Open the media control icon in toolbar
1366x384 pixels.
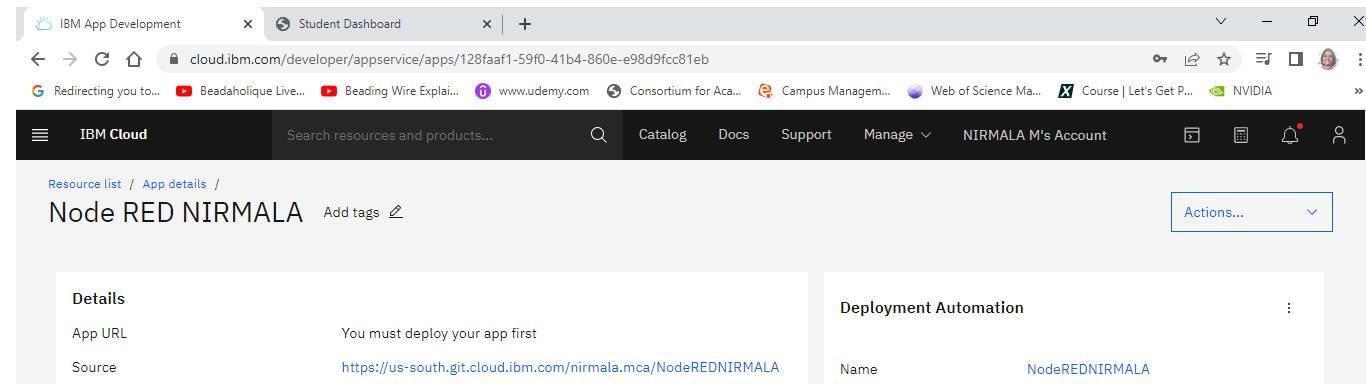coord(1263,59)
